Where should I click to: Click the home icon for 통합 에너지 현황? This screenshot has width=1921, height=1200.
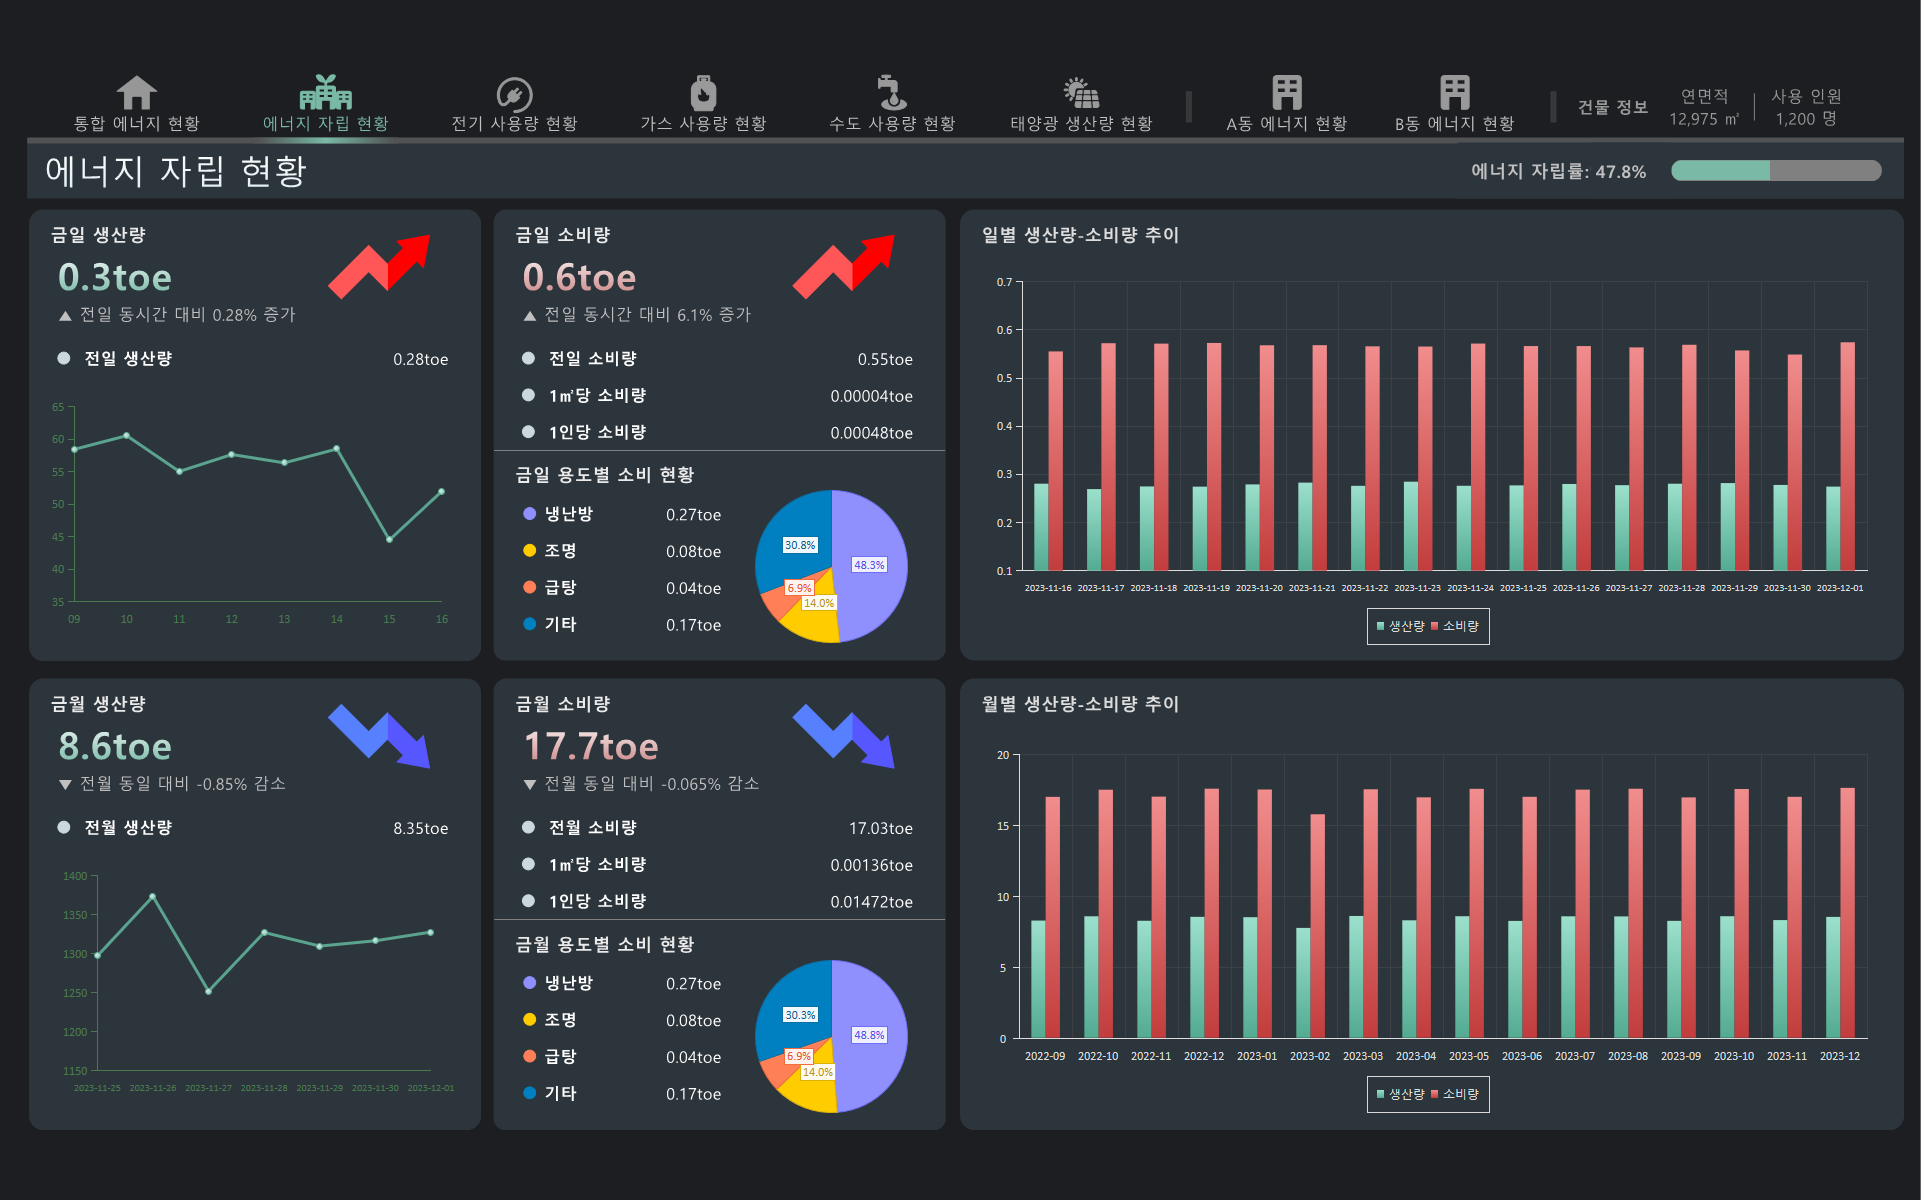pos(136,93)
